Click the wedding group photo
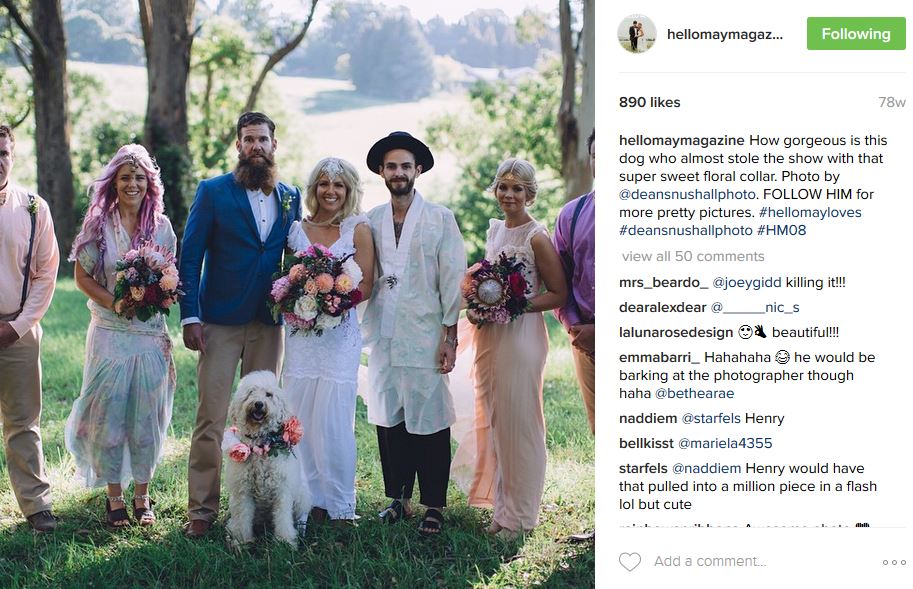This screenshot has height=589, width=913. pyautogui.click(x=297, y=294)
